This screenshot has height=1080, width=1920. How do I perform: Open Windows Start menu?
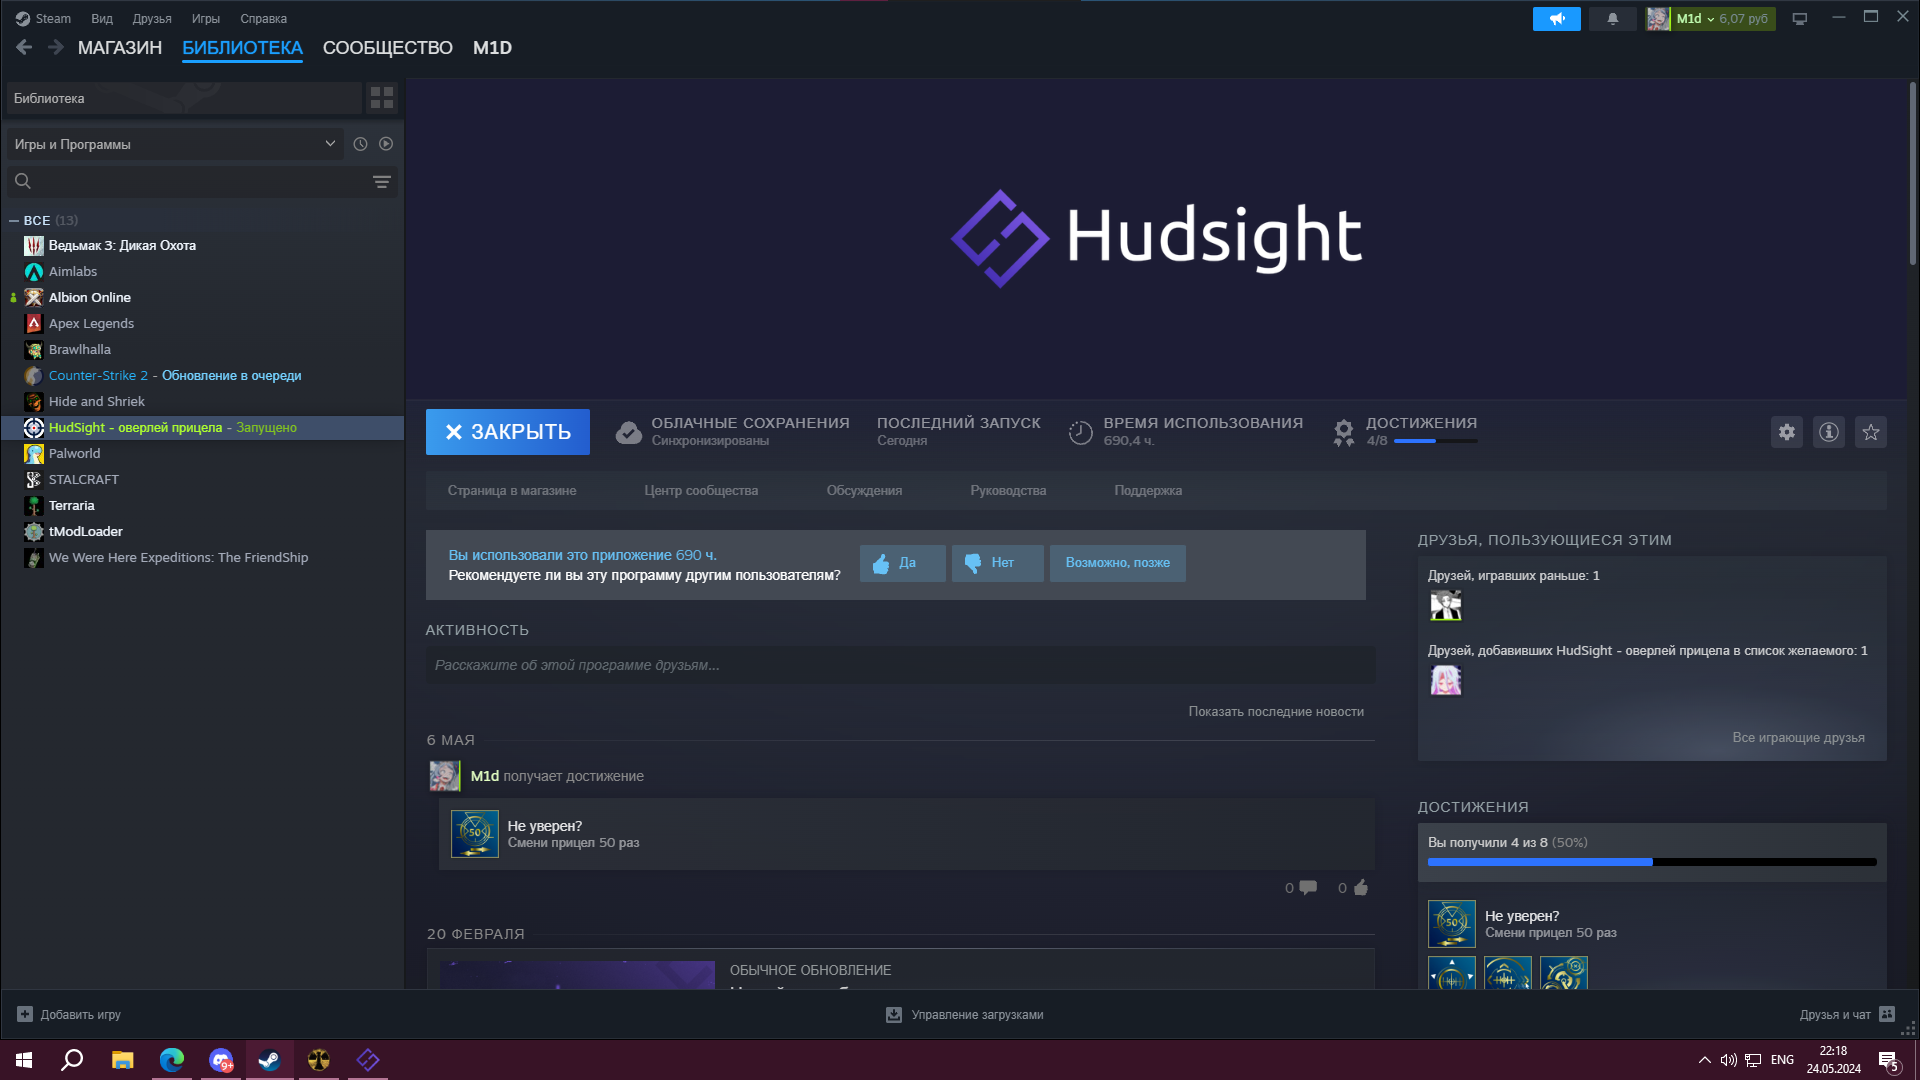(24, 1060)
